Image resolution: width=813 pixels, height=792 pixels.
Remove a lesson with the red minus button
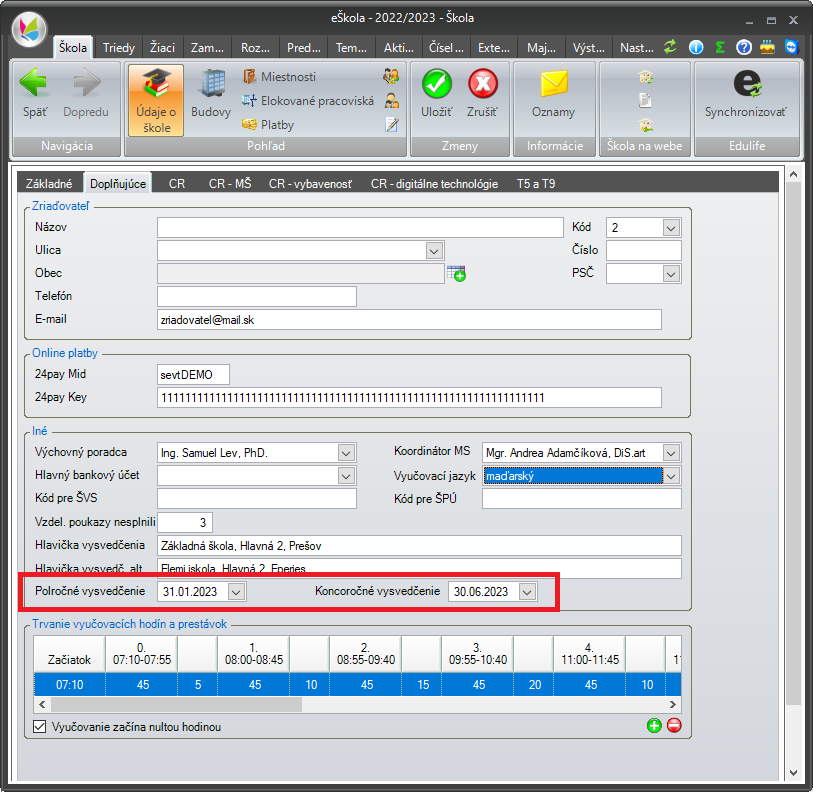point(674,726)
